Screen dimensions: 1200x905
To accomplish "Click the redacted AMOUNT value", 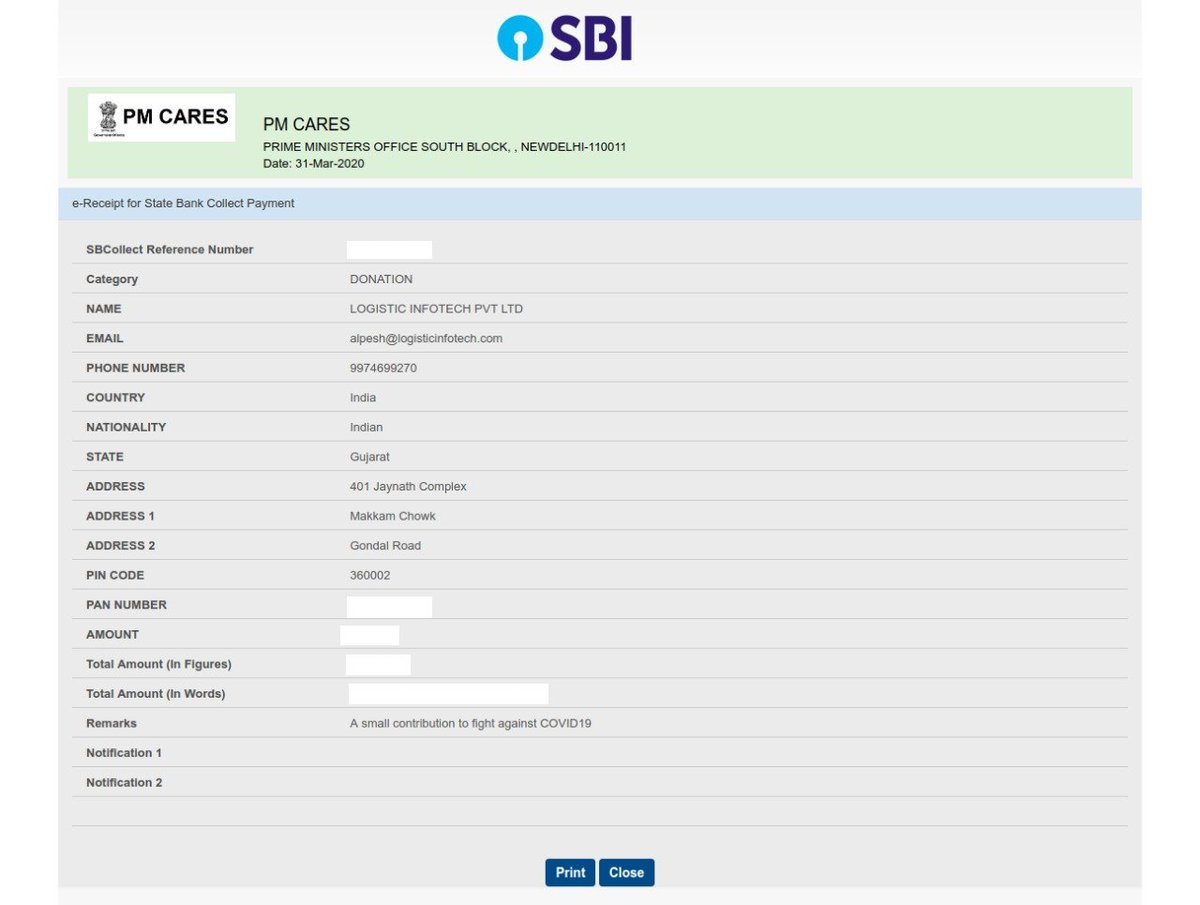I will pyautogui.click(x=369, y=635).
